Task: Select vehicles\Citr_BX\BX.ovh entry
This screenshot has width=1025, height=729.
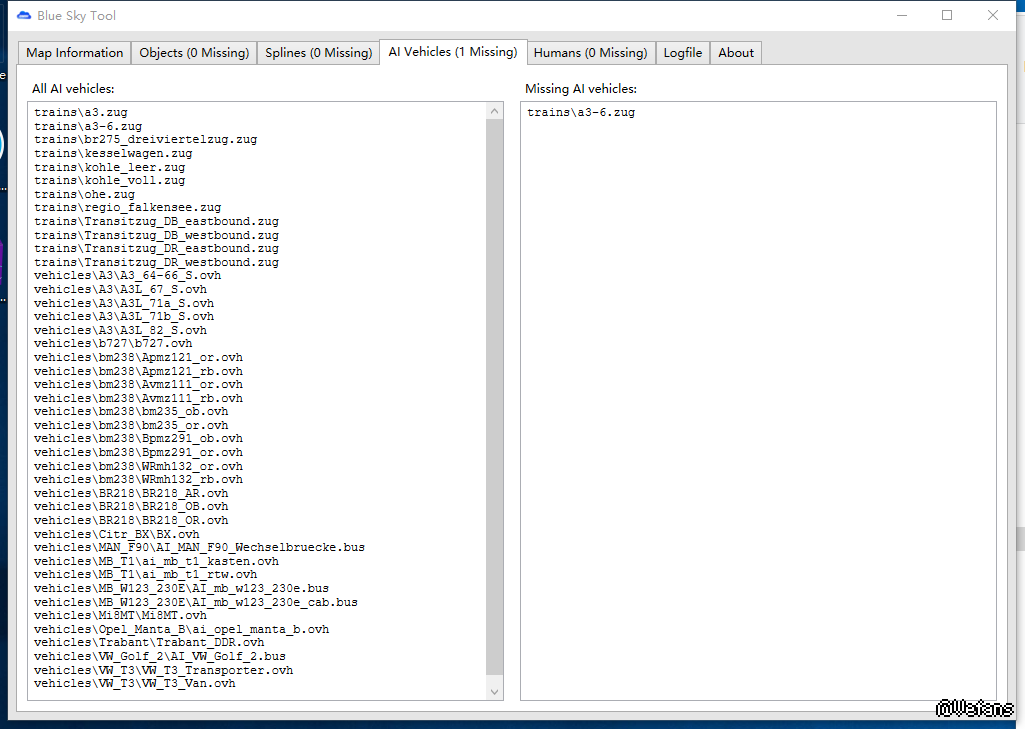Action: point(117,534)
